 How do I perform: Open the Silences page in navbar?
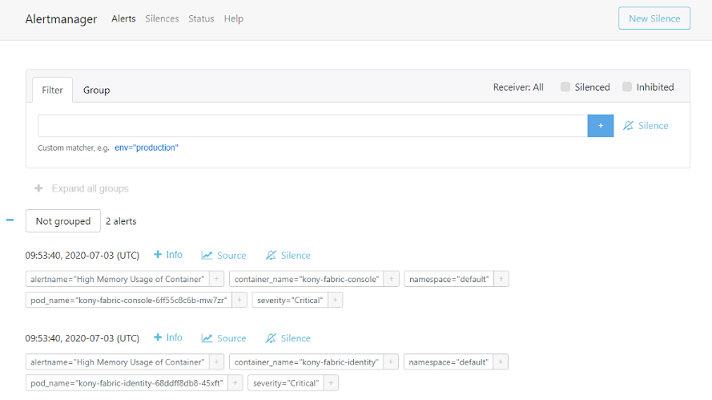point(161,19)
